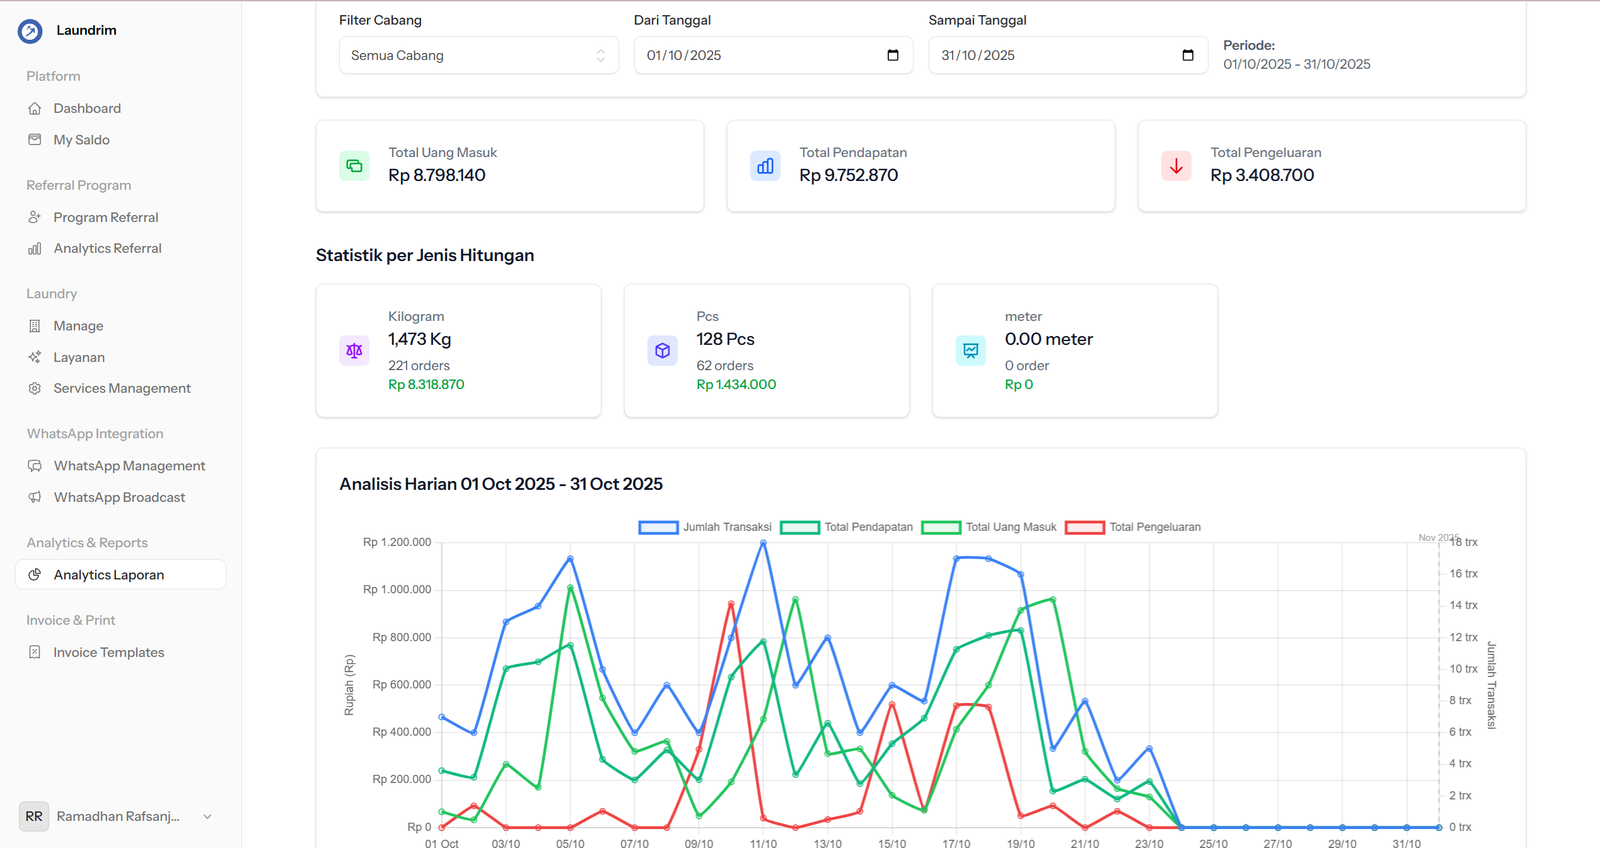This screenshot has width=1600, height=848.
Task: Click the Pcs box icon
Action: [x=662, y=351]
